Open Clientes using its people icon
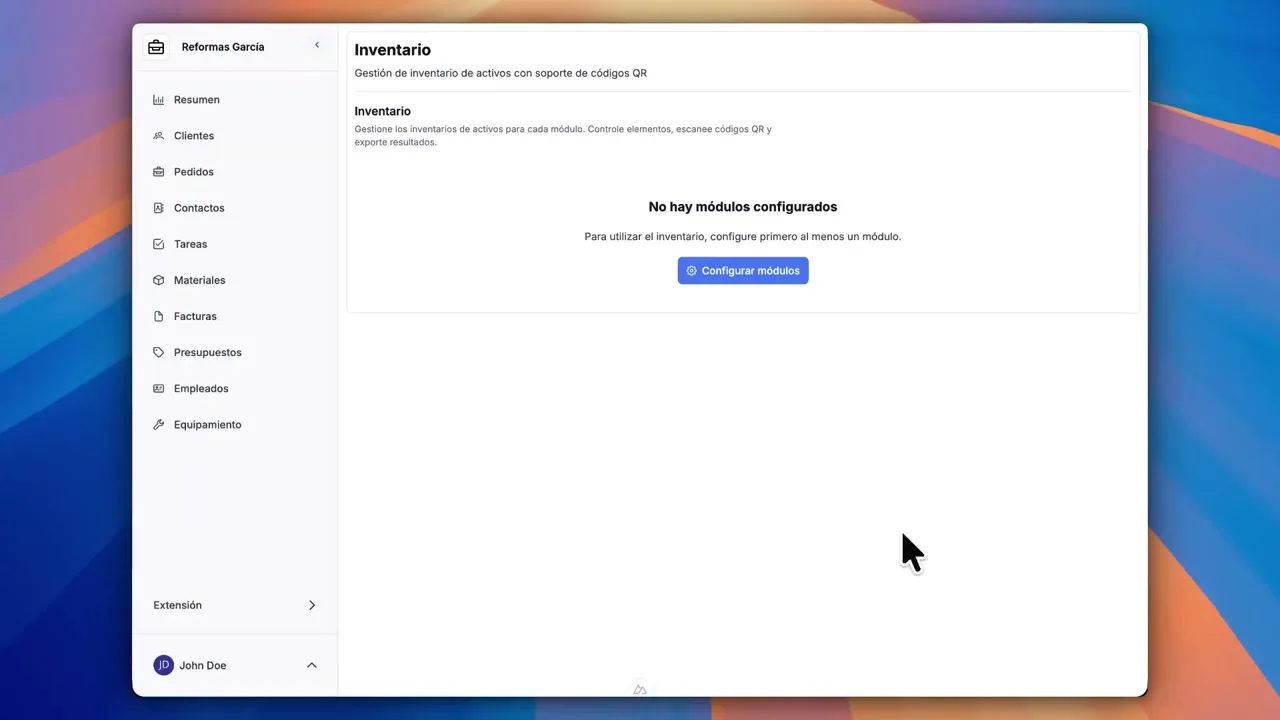This screenshot has height=720, width=1280. tap(160, 135)
